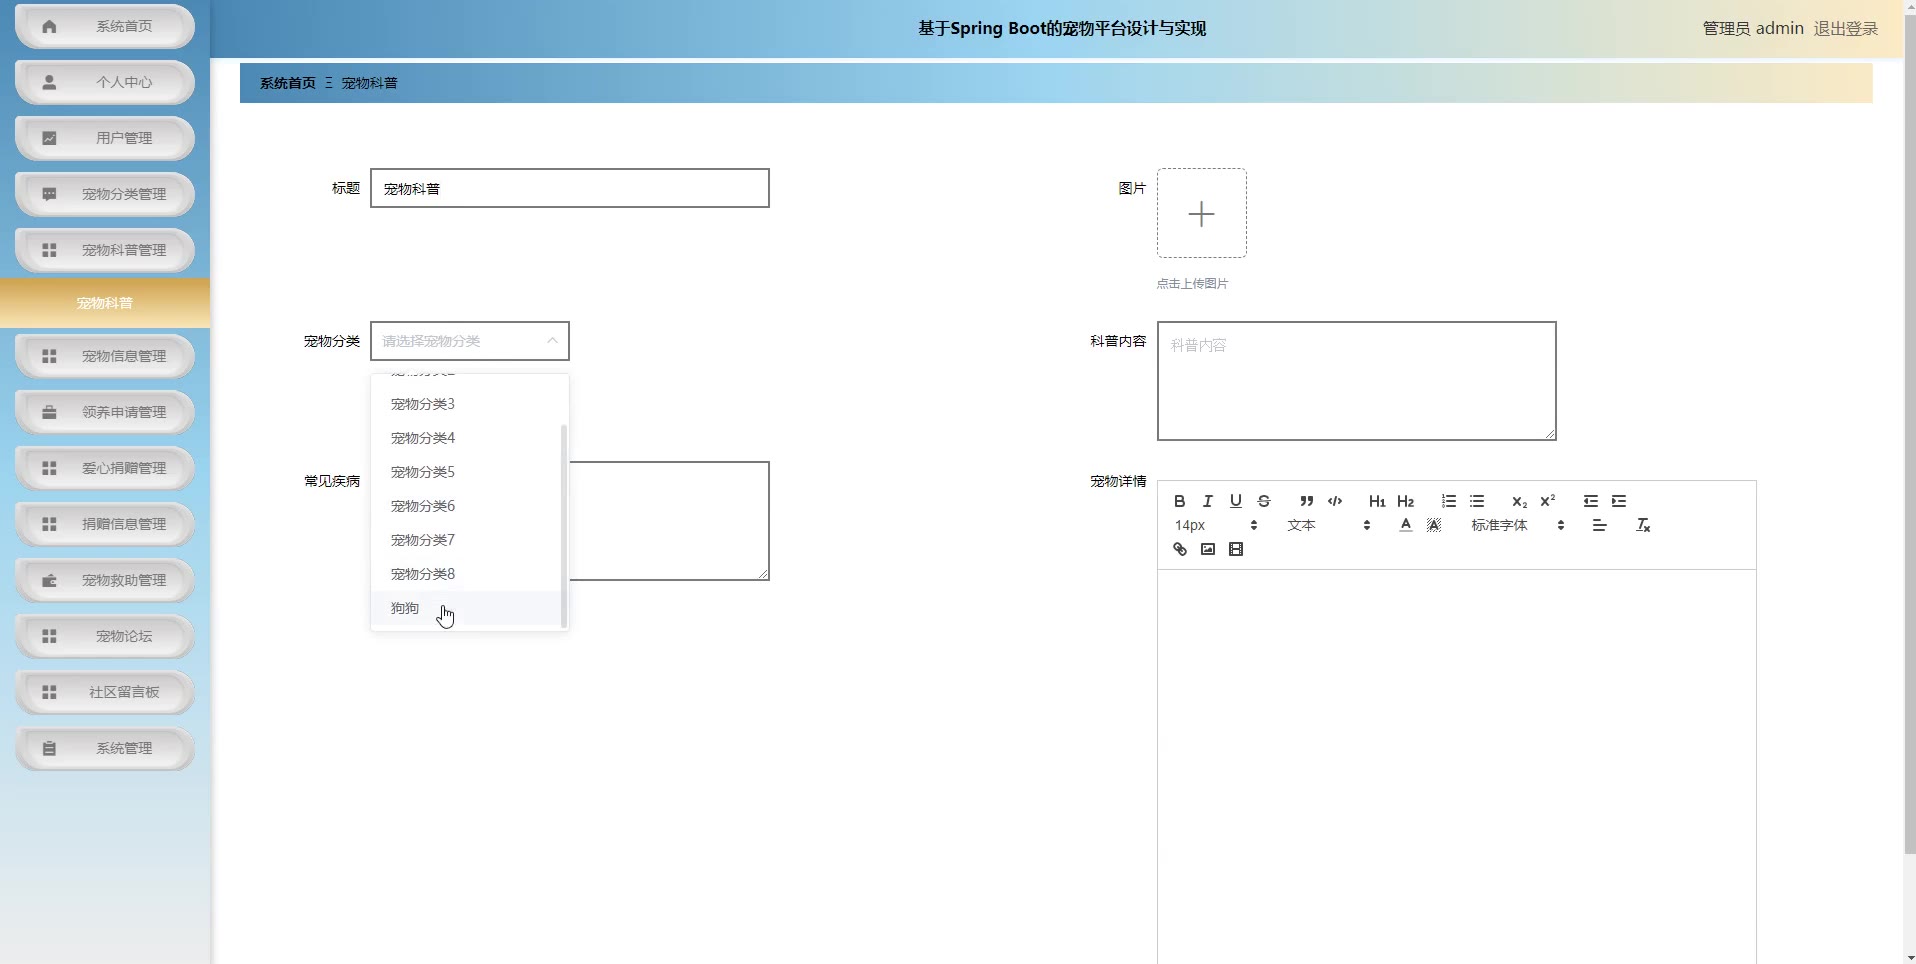Insert a hyperlink

click(1179, 549)
